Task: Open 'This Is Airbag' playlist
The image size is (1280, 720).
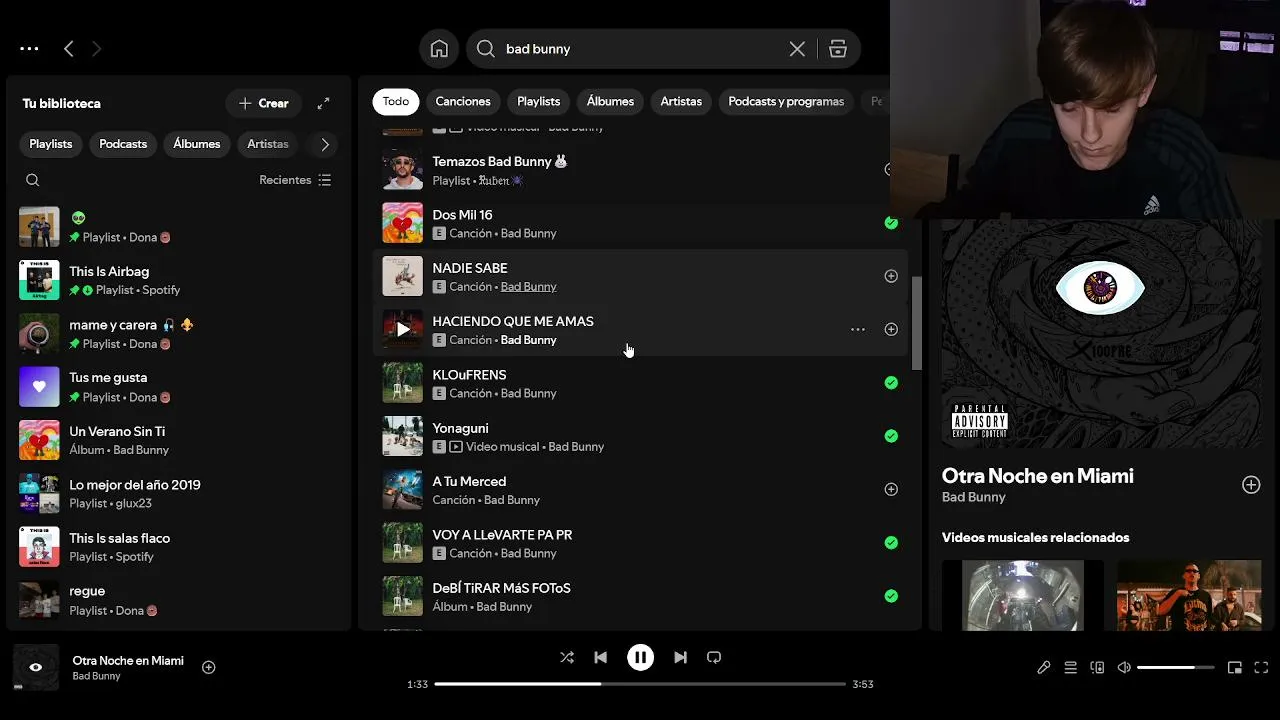Action: (179, 281)
